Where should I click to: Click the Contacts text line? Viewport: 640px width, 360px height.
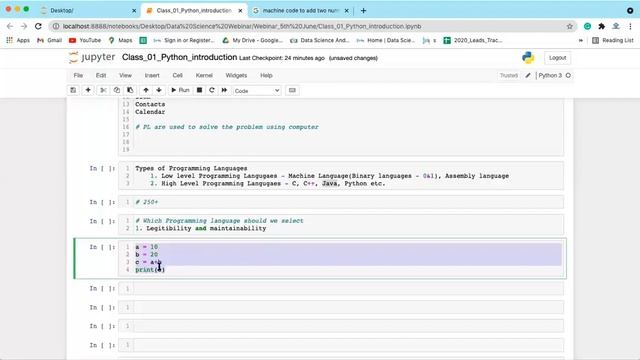pyautogui.click(x=150, y=104)
